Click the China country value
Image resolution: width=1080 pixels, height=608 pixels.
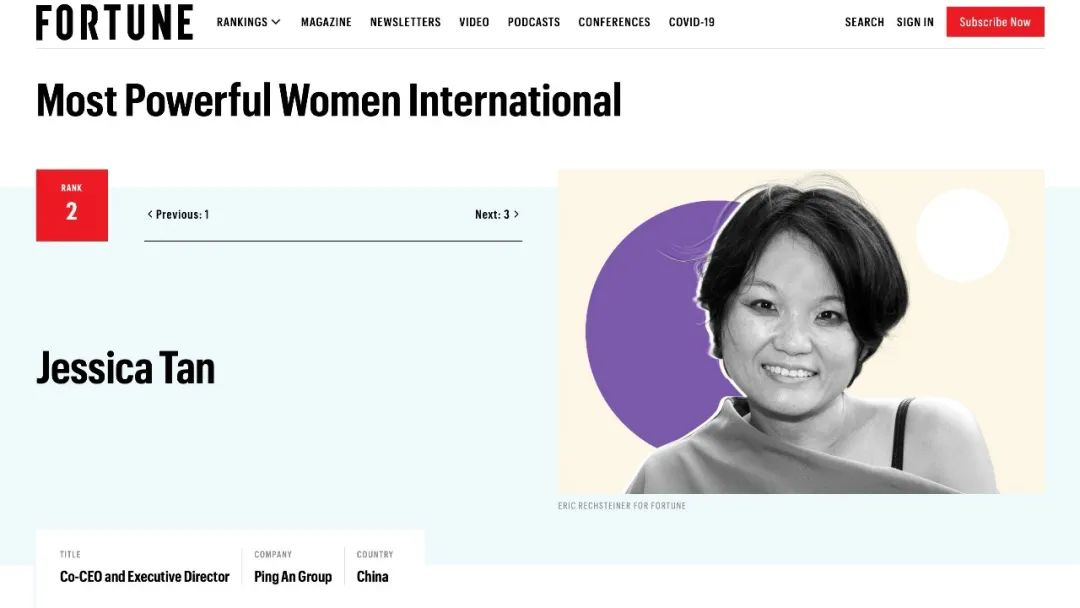(x=373, y=576)
